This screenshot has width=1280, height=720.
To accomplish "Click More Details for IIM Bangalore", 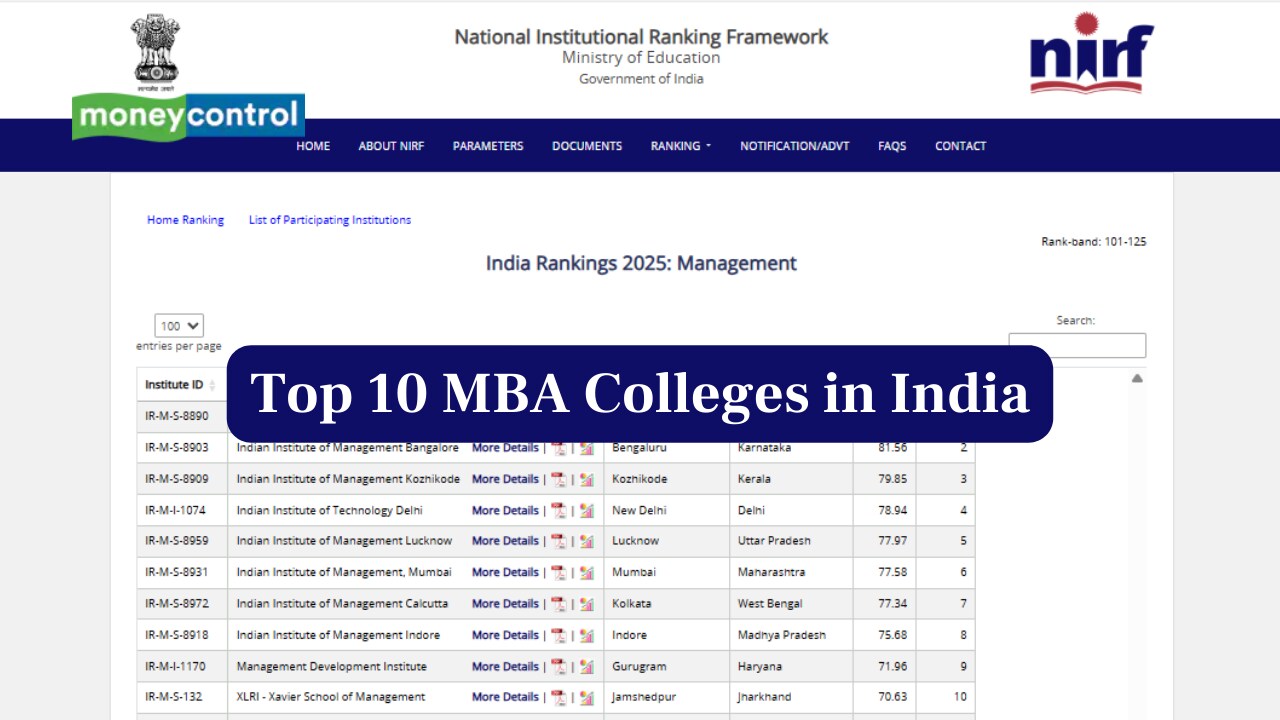I will (x=505, y=448).
